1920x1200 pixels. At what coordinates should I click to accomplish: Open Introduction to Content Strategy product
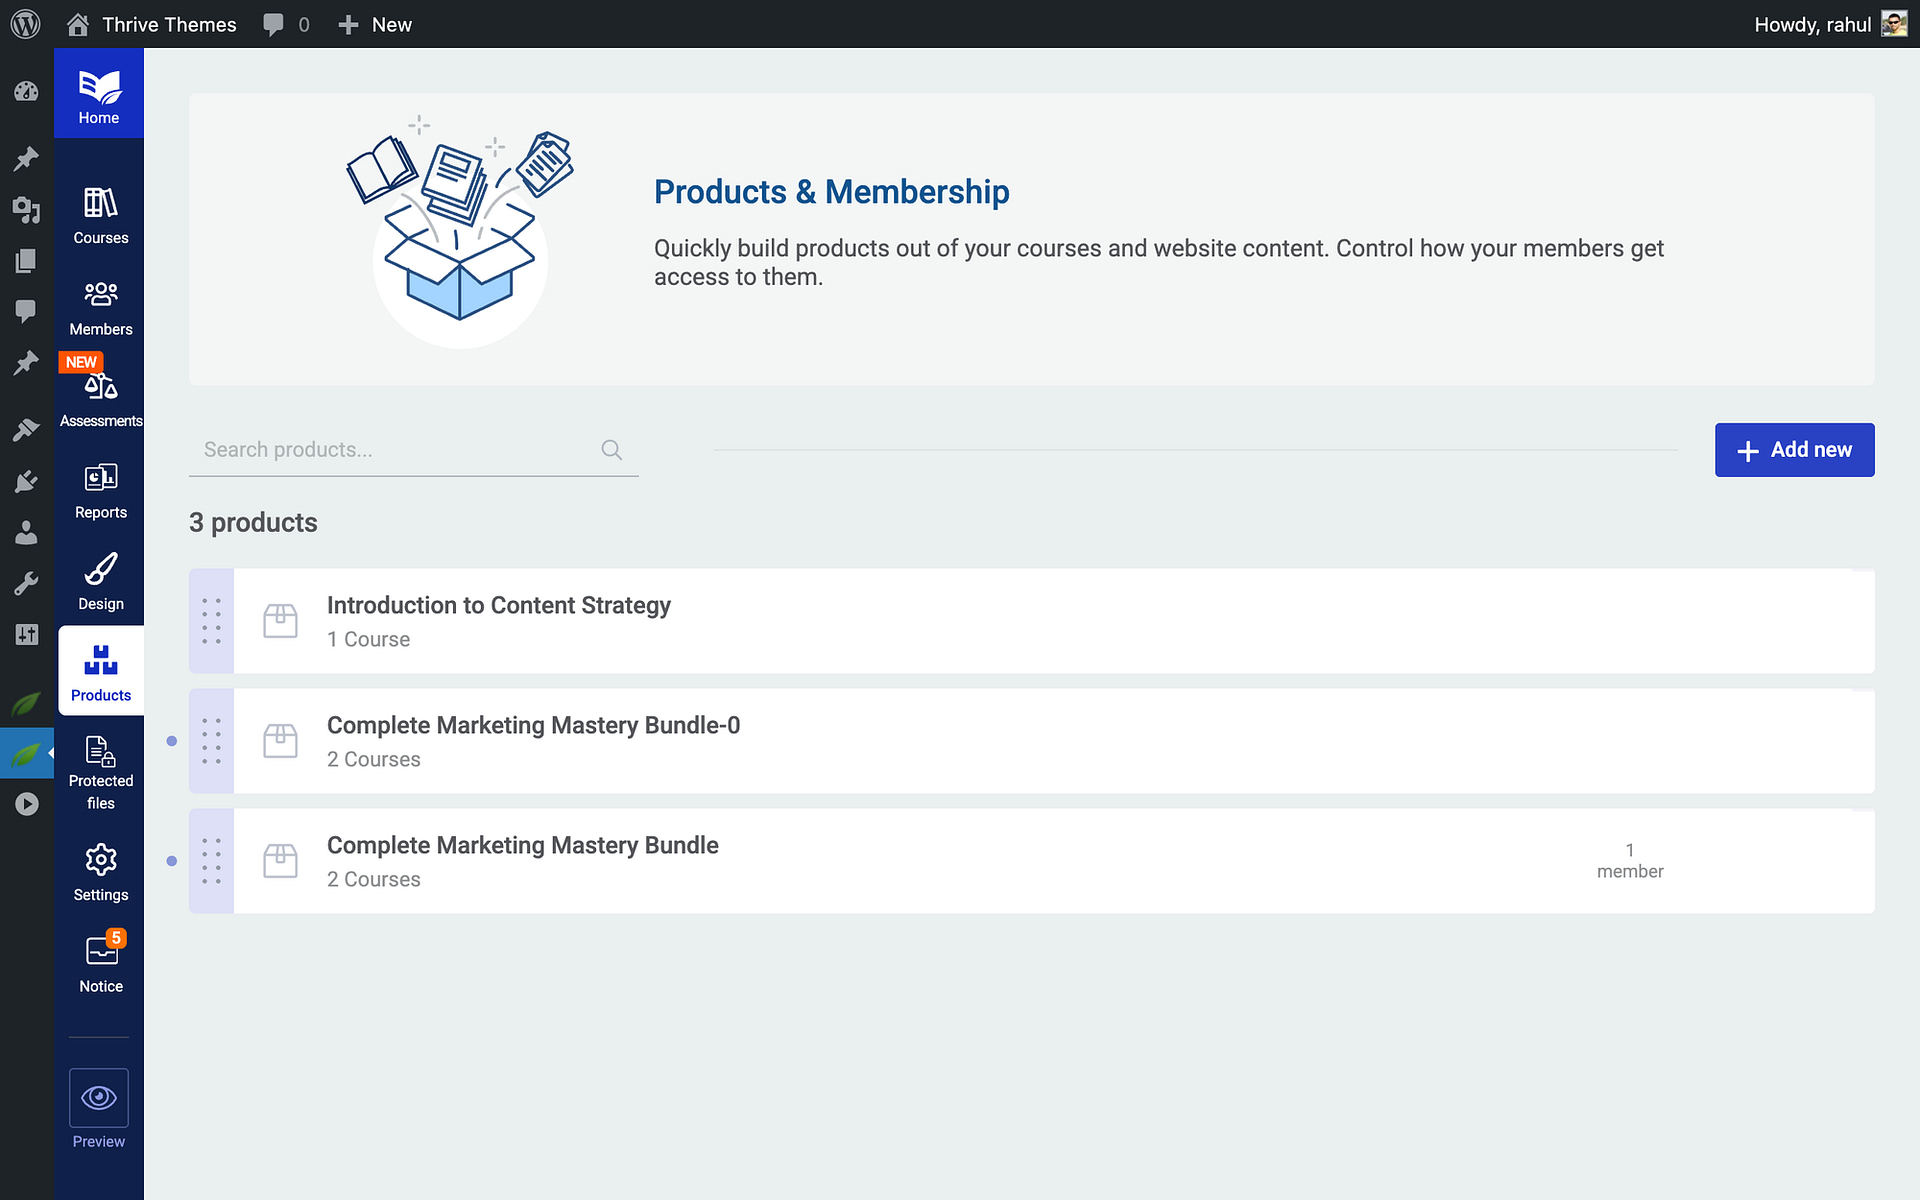(498, 605)
